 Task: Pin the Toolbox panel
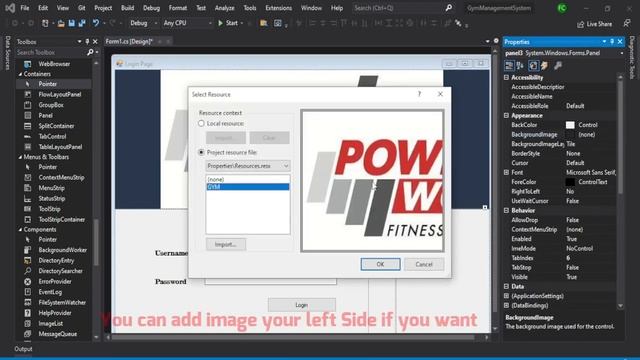coord(87,42)
